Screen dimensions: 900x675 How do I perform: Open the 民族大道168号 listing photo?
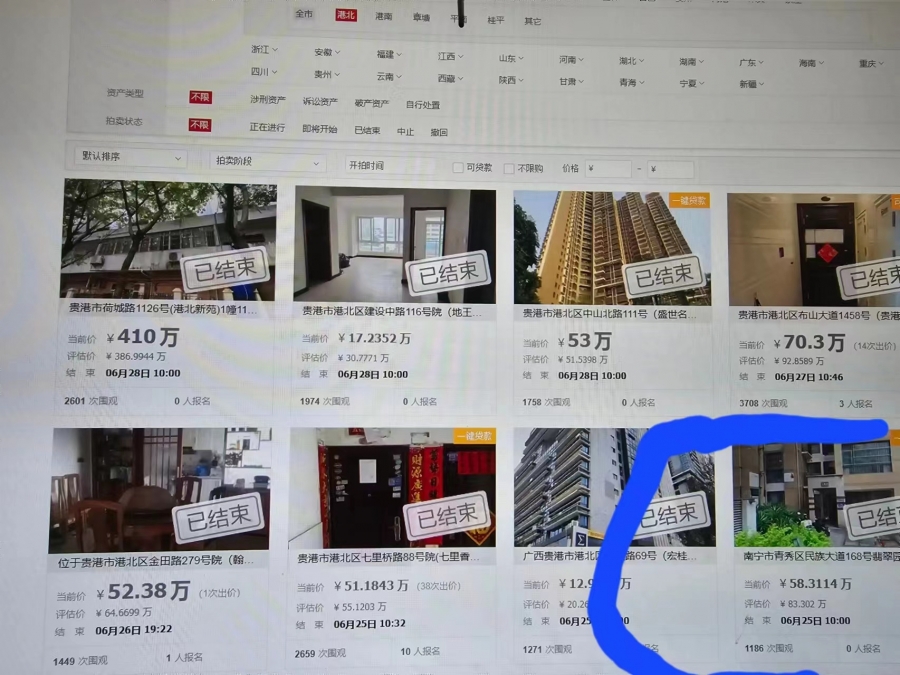[x=817, y=495]
